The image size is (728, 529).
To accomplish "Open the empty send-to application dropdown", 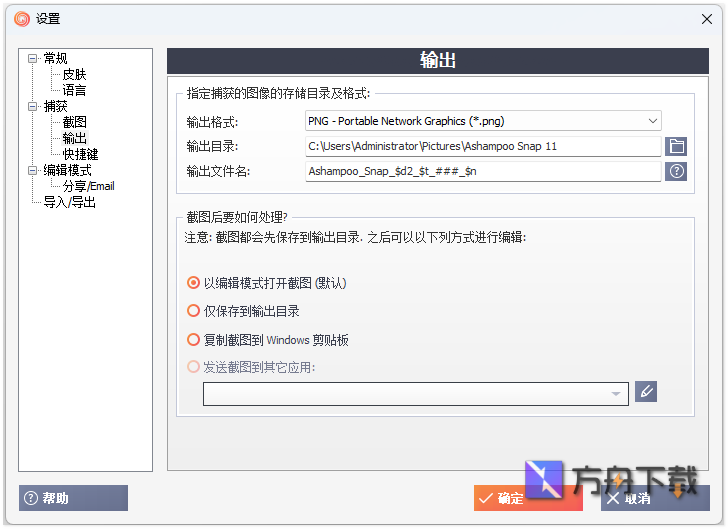I will [x=416, y=394].
